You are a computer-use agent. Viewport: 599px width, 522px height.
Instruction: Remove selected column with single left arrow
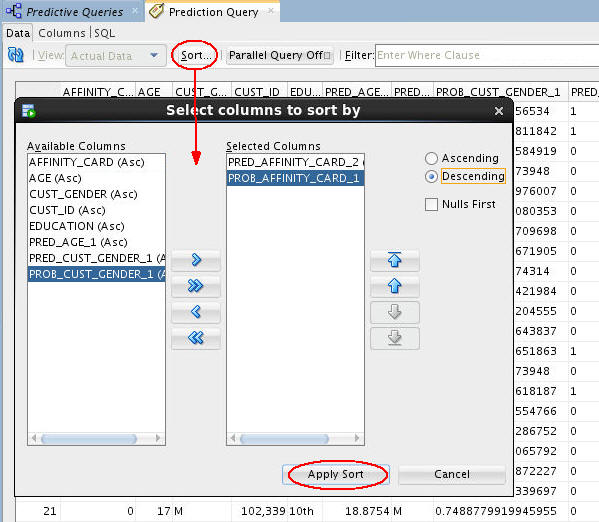point(196,312)
